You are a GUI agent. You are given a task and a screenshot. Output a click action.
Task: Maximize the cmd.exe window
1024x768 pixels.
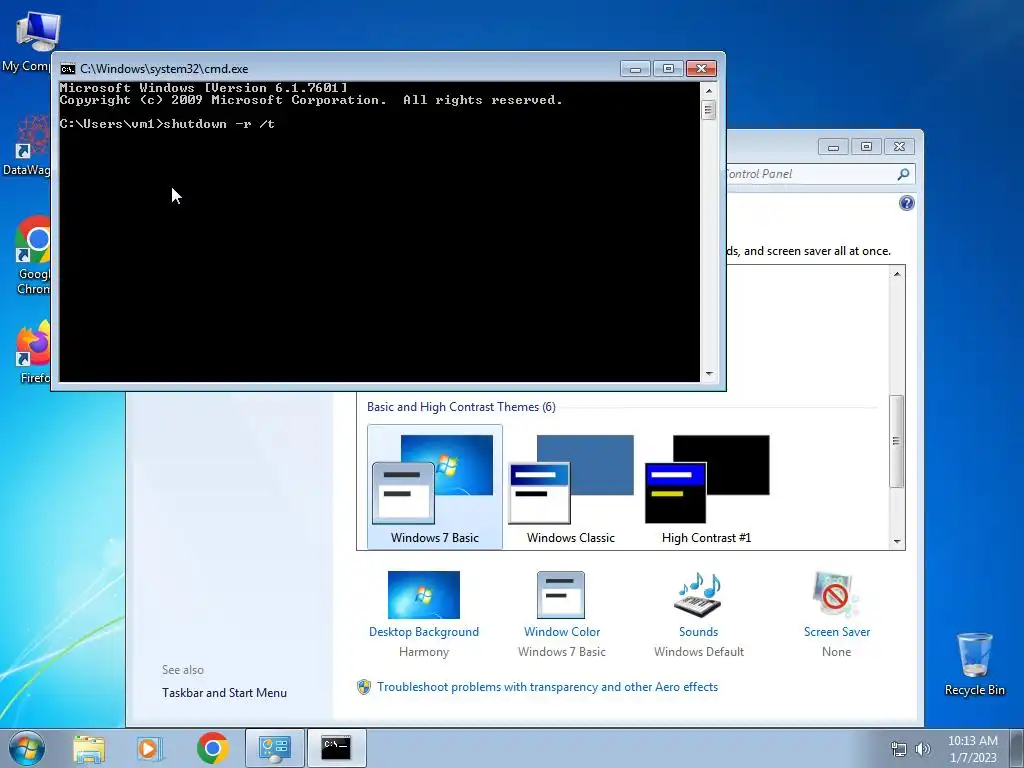coord(668,69)
